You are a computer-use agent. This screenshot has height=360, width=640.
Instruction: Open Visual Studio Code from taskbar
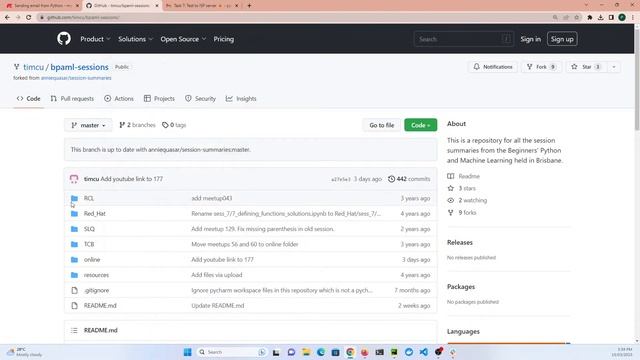pos(424,352)
